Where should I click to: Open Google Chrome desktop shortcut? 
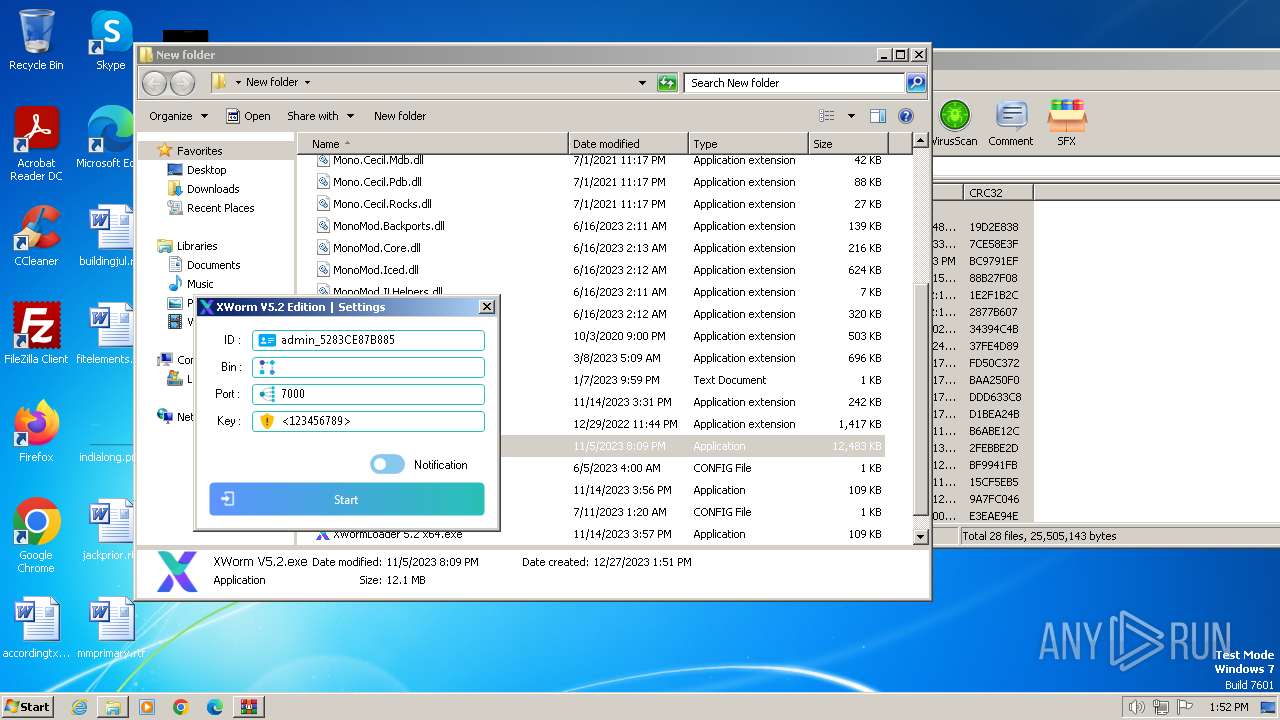36,536
